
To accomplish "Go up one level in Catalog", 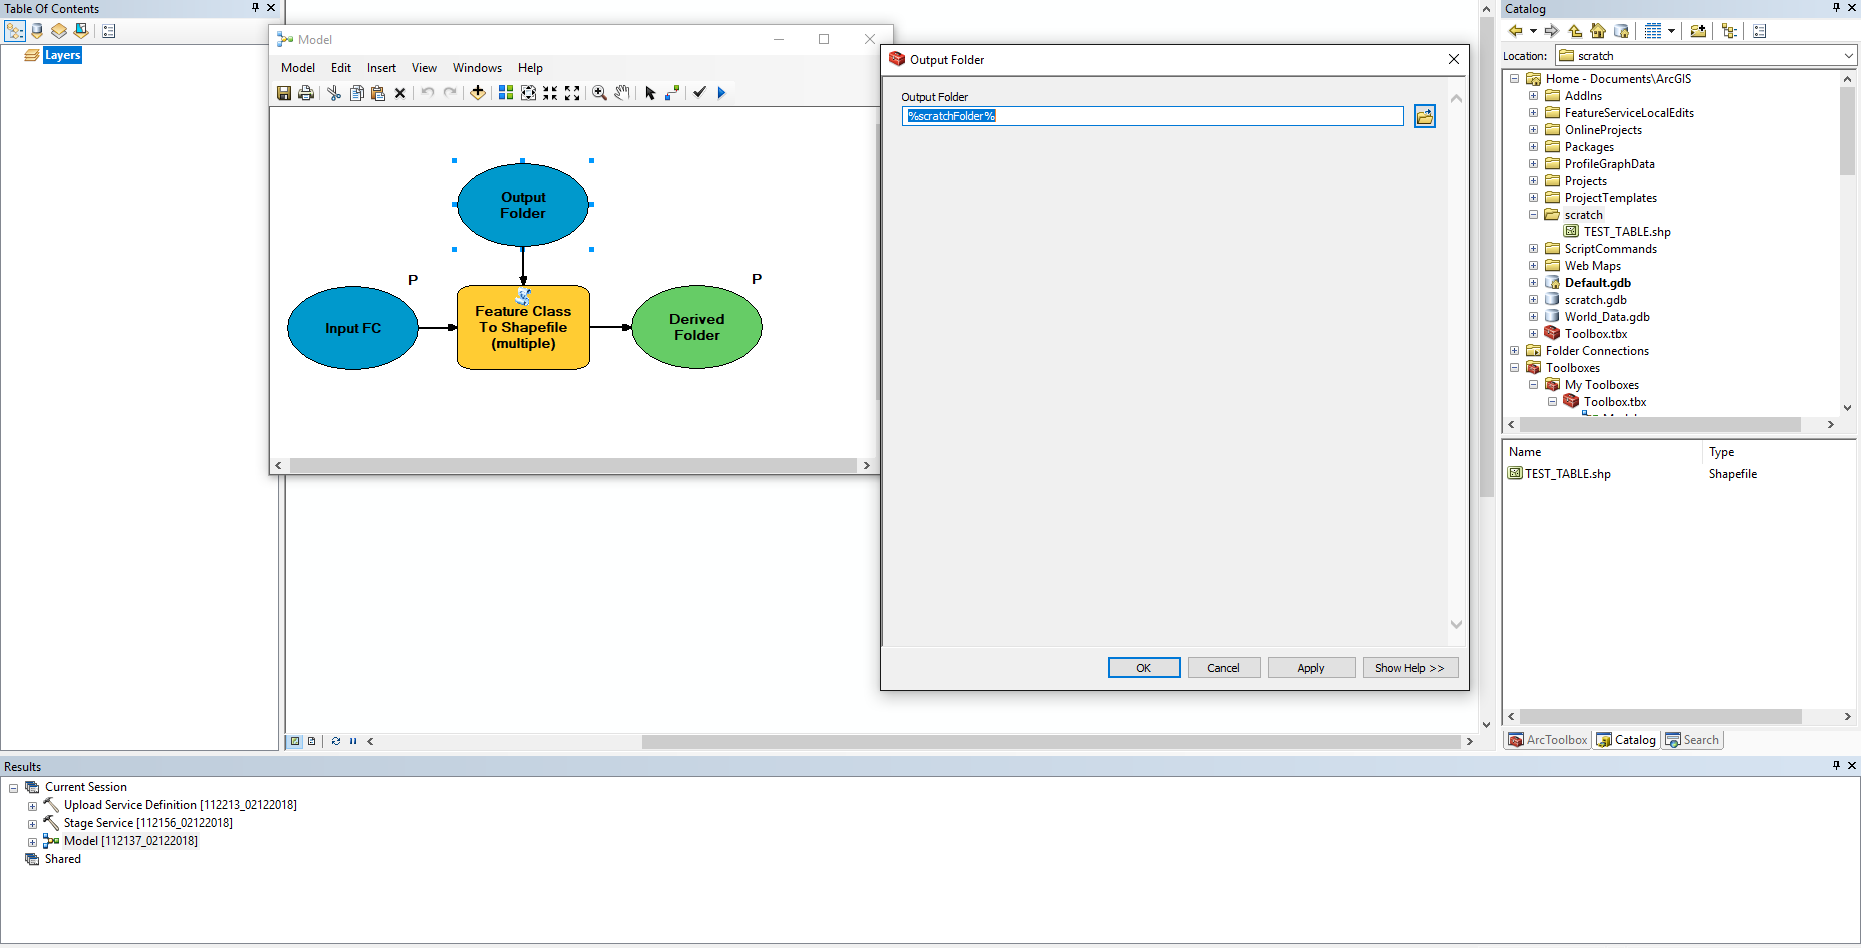I will pos(1575,31).
